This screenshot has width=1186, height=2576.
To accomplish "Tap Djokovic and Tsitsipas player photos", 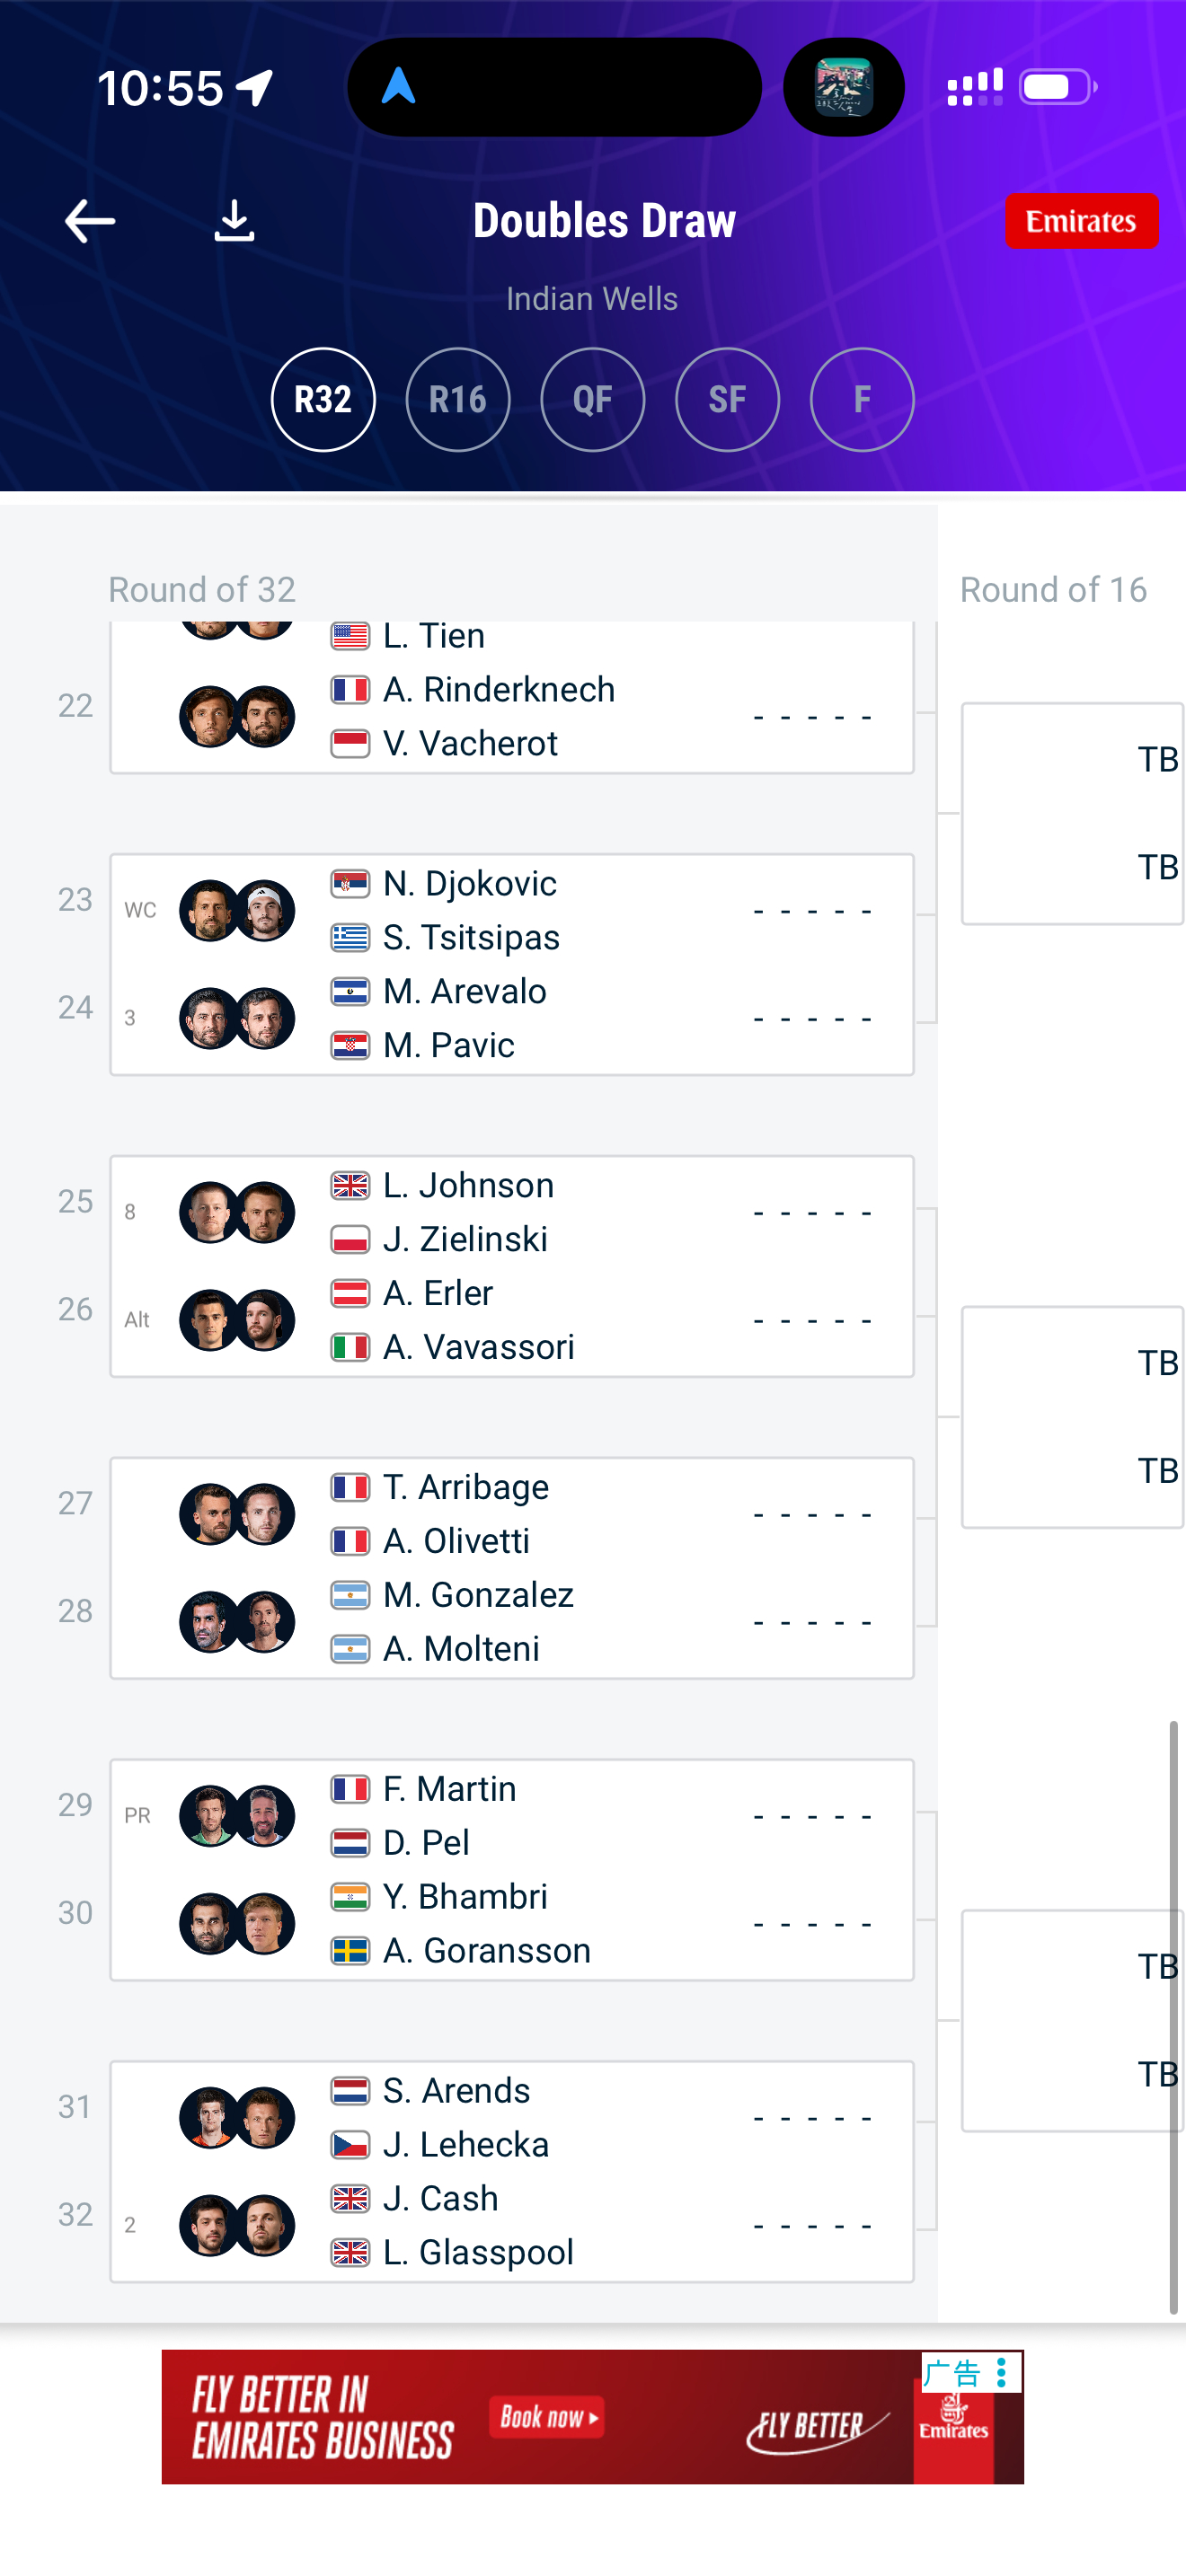I will point(237,910).
